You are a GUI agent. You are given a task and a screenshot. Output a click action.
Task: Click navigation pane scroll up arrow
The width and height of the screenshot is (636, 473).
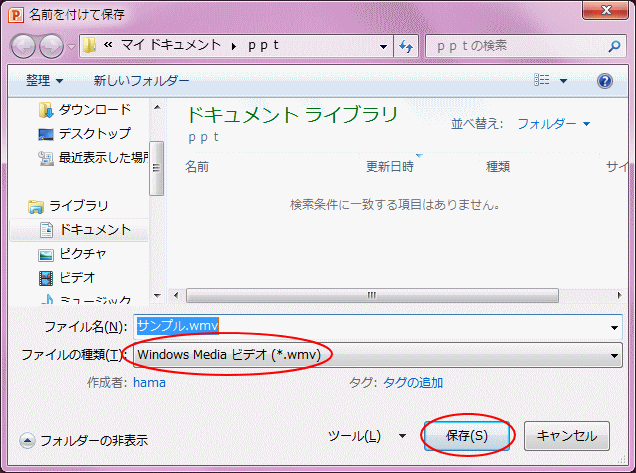tap(157, 108)
